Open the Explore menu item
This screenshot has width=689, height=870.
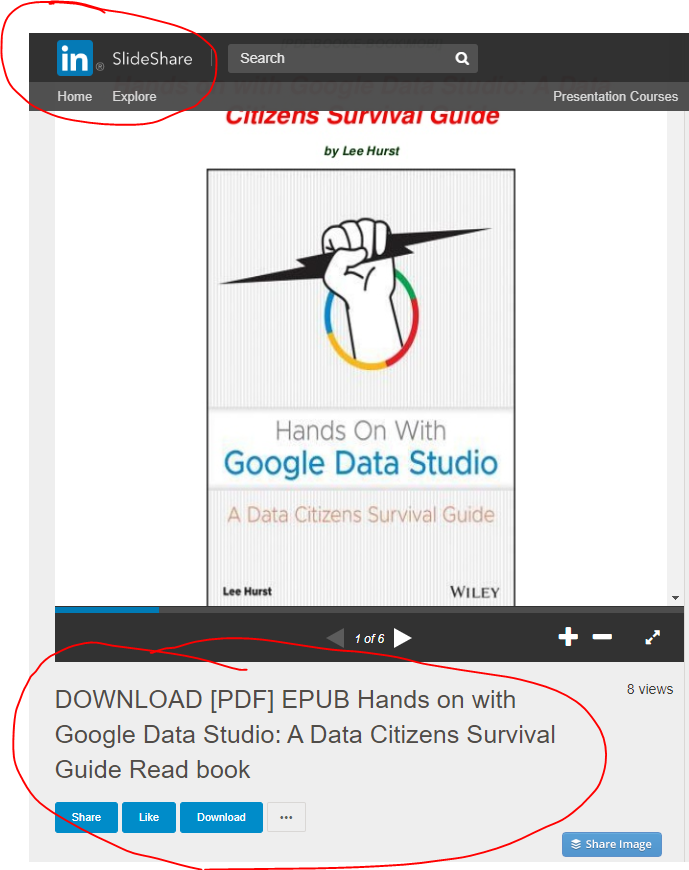coord(134,97)
